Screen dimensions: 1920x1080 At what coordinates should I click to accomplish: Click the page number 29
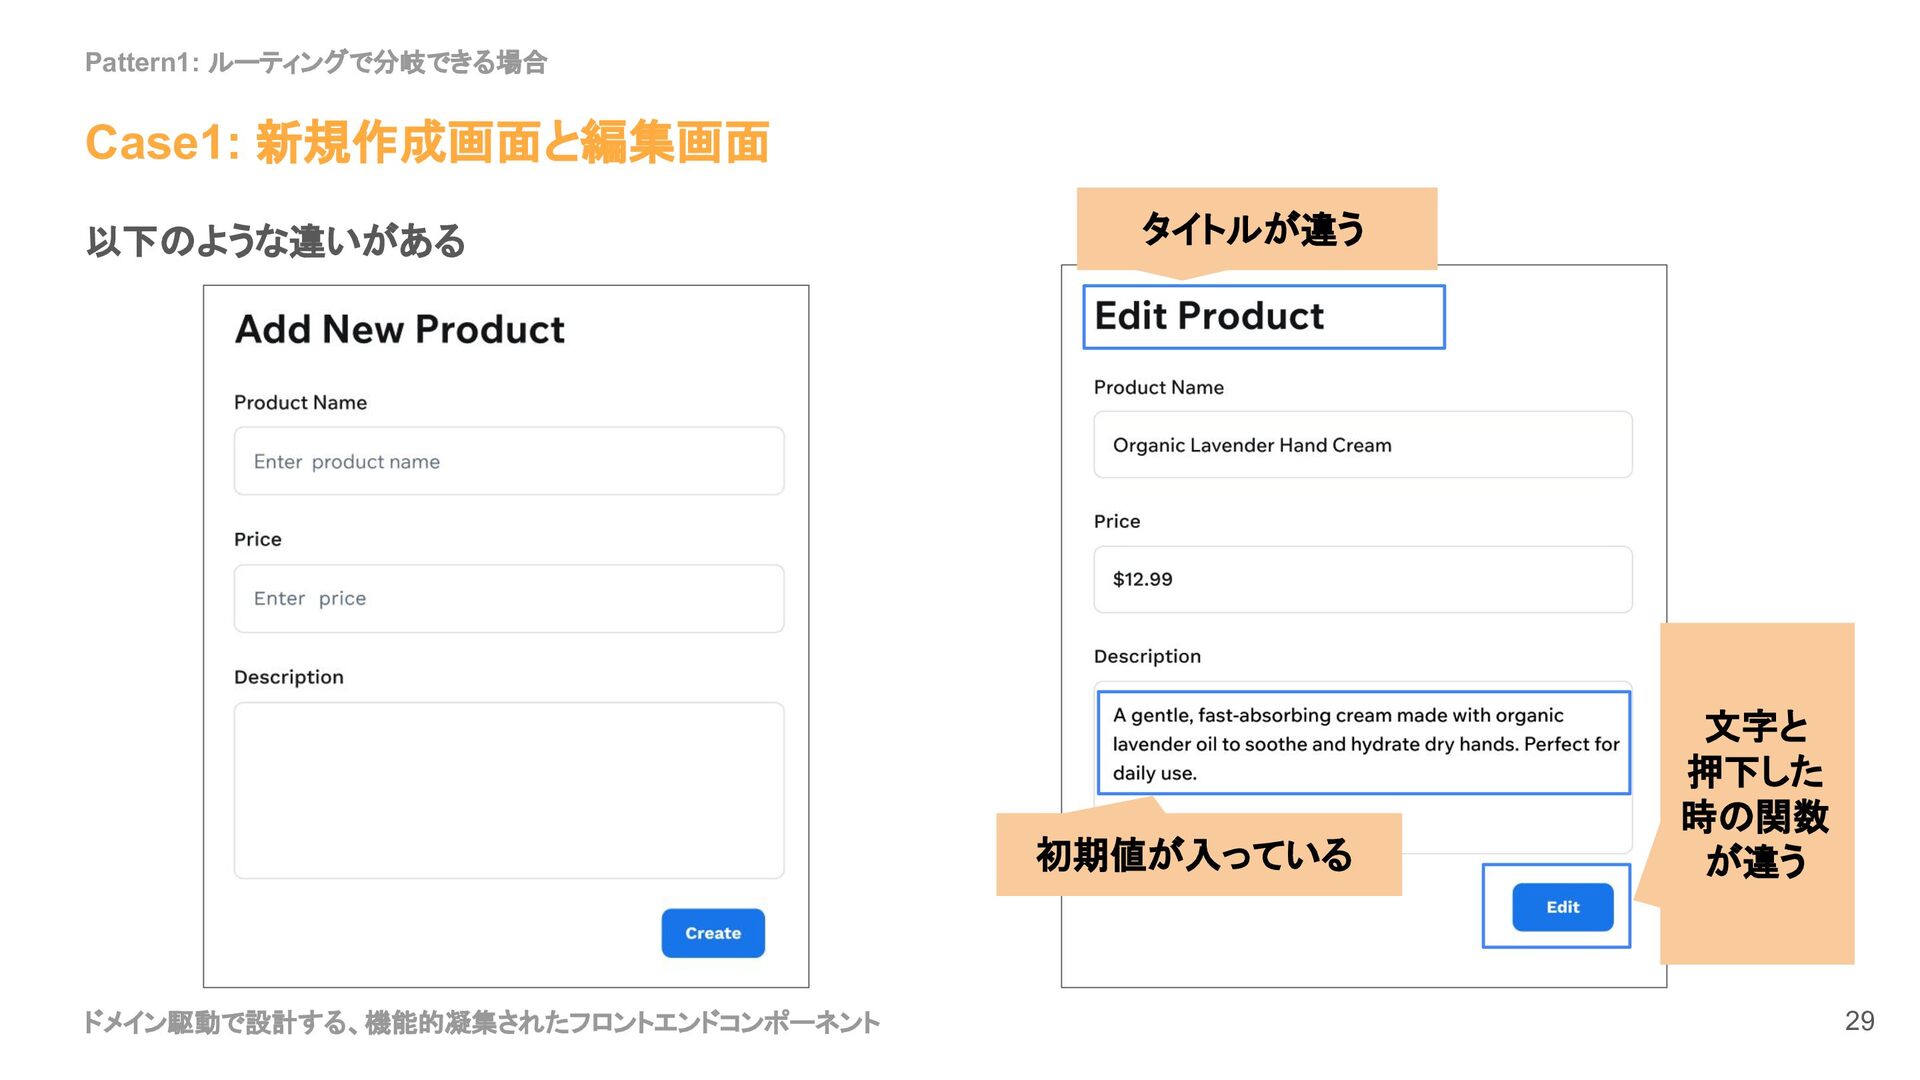click(x=1859, y=1021)
